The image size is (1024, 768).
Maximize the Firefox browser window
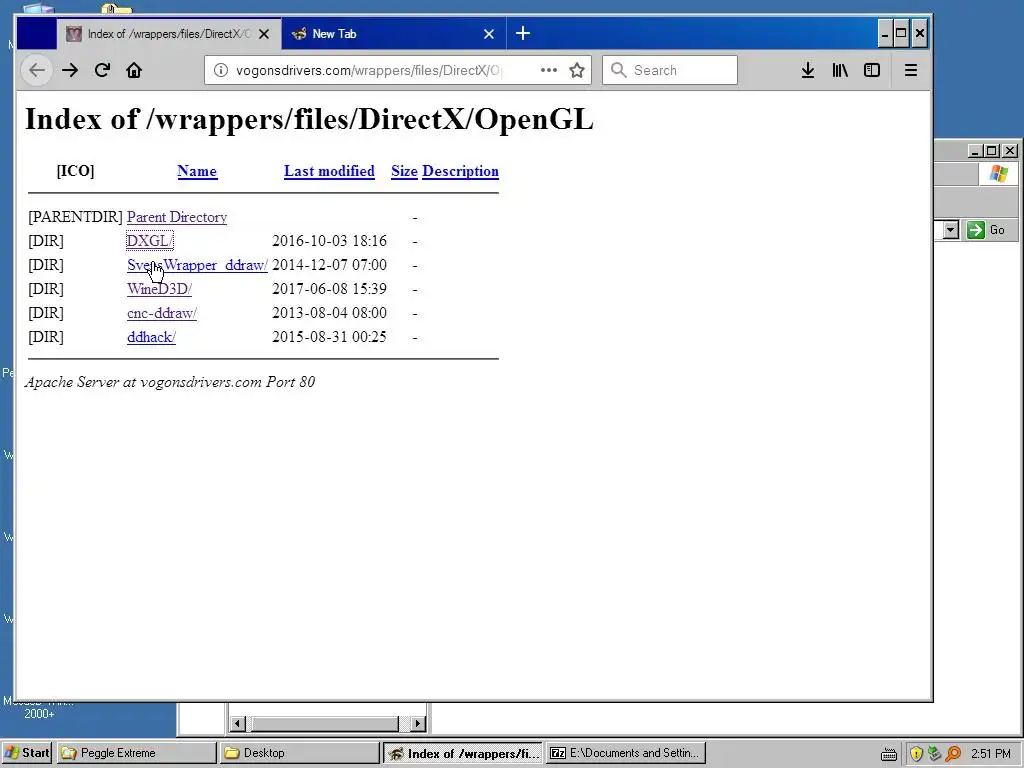pos(901,33)
